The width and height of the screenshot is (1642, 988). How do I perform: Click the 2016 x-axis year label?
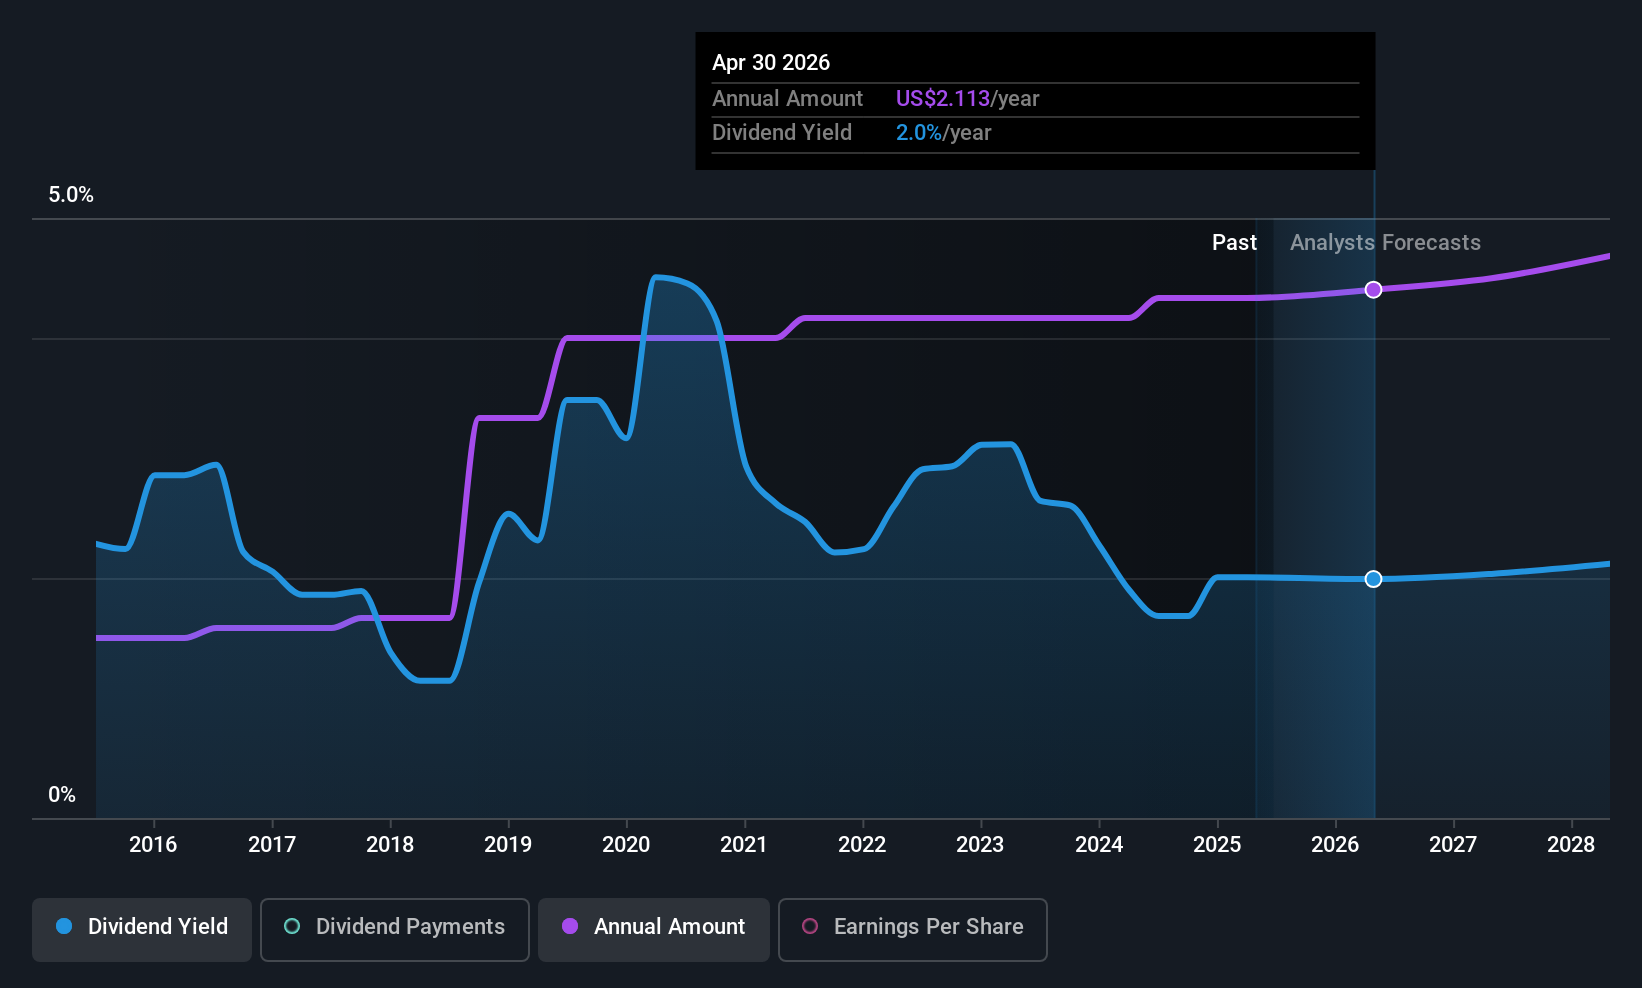click(x=153, y=845)
